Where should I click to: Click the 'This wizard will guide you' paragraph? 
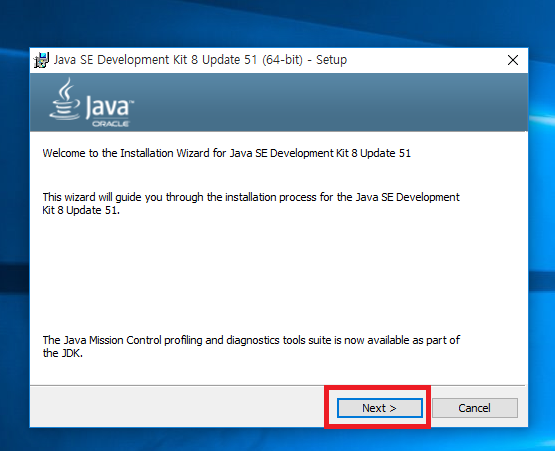tap(251, 204)
